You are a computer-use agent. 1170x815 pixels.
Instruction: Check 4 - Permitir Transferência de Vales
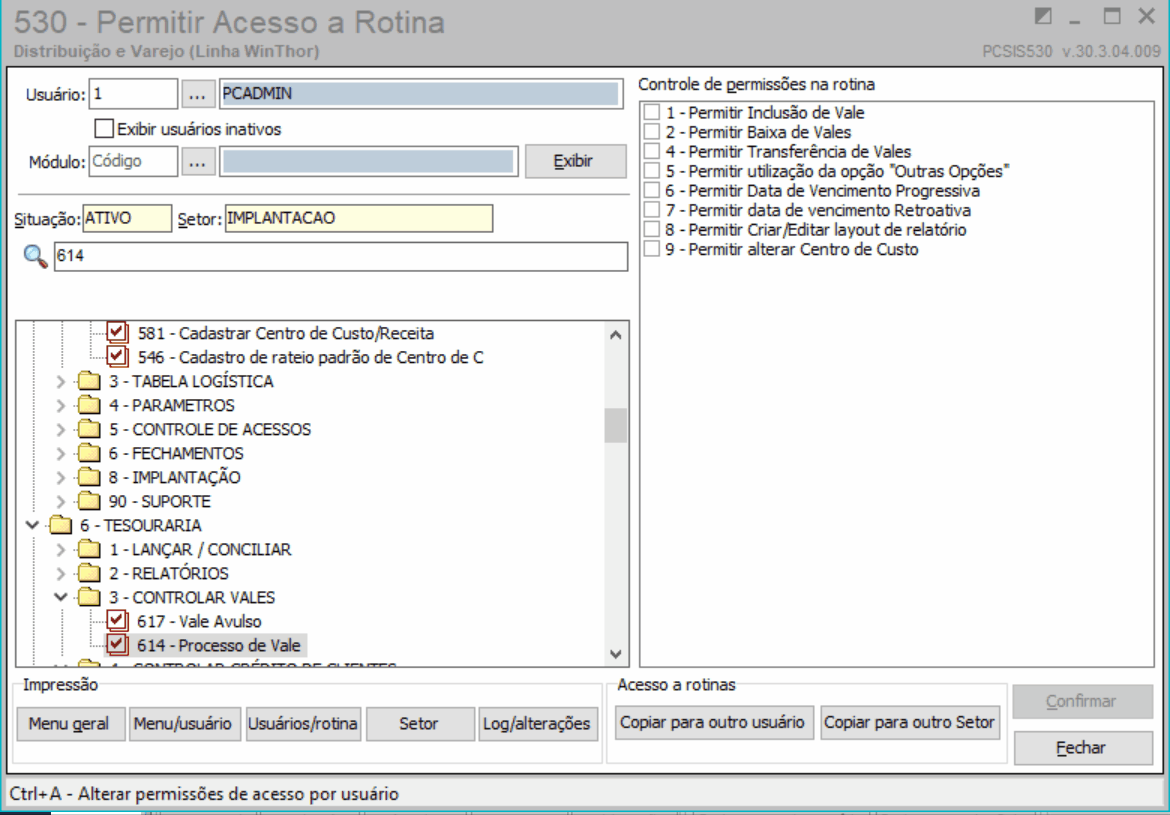tap(652, 152)
